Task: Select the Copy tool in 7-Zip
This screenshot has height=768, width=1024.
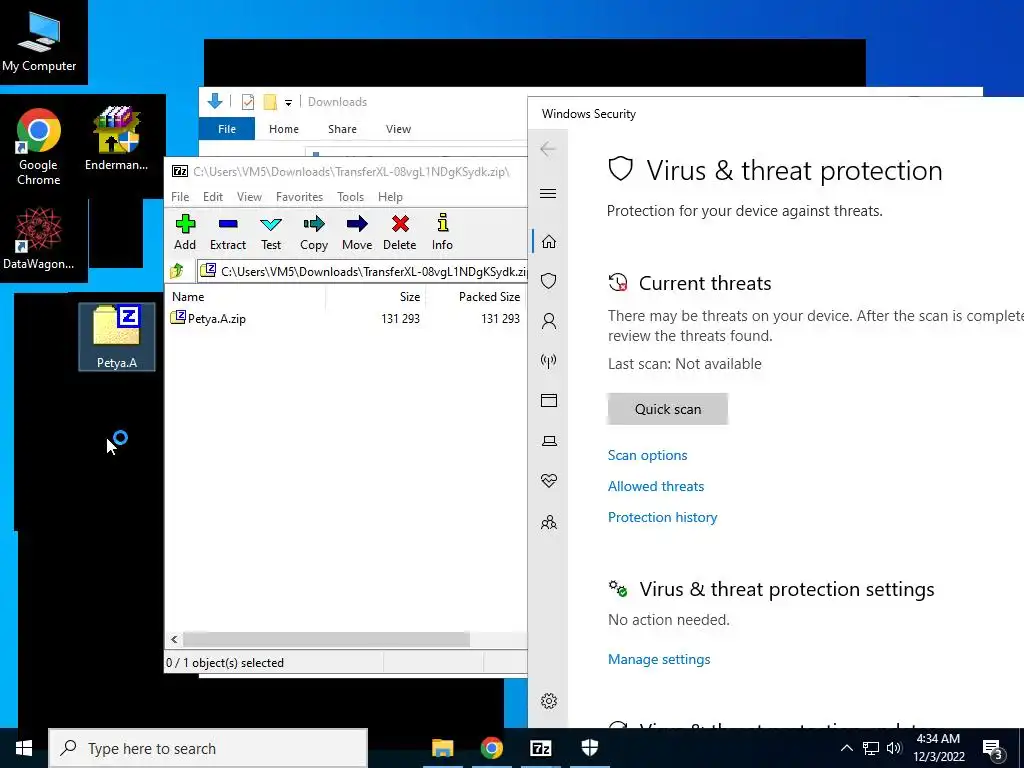Action: (314, 232)
